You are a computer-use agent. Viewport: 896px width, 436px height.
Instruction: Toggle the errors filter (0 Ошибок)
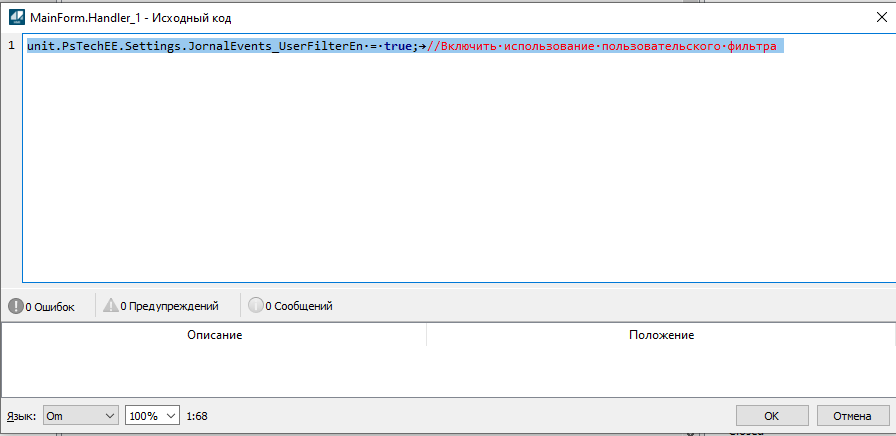pos(41,306)
